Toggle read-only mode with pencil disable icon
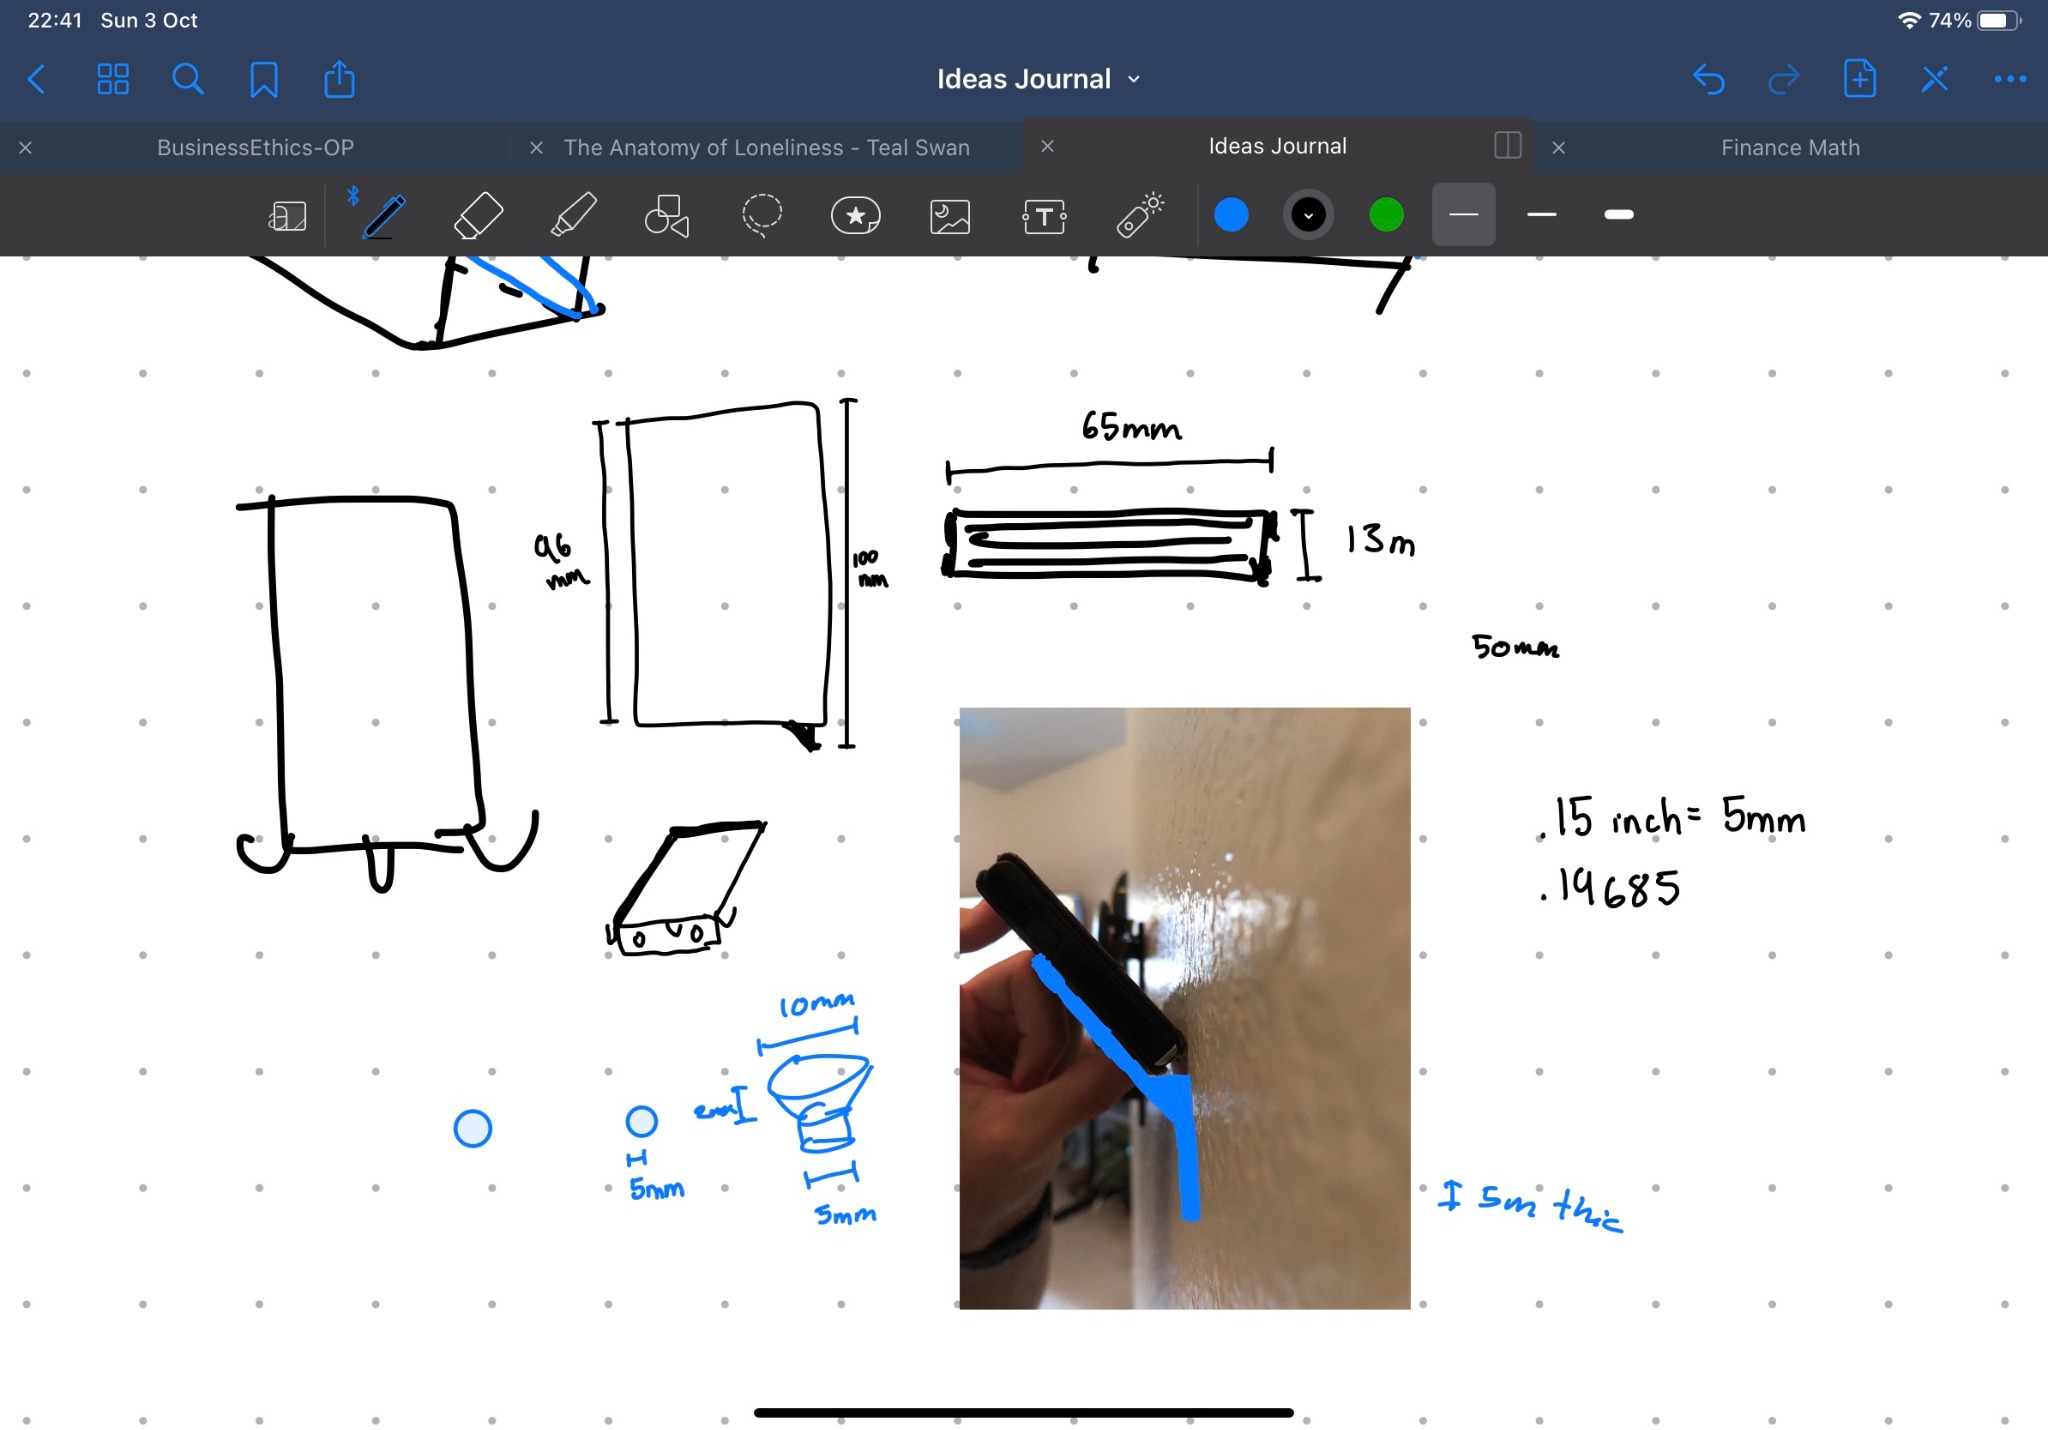 click(1934, 78)
